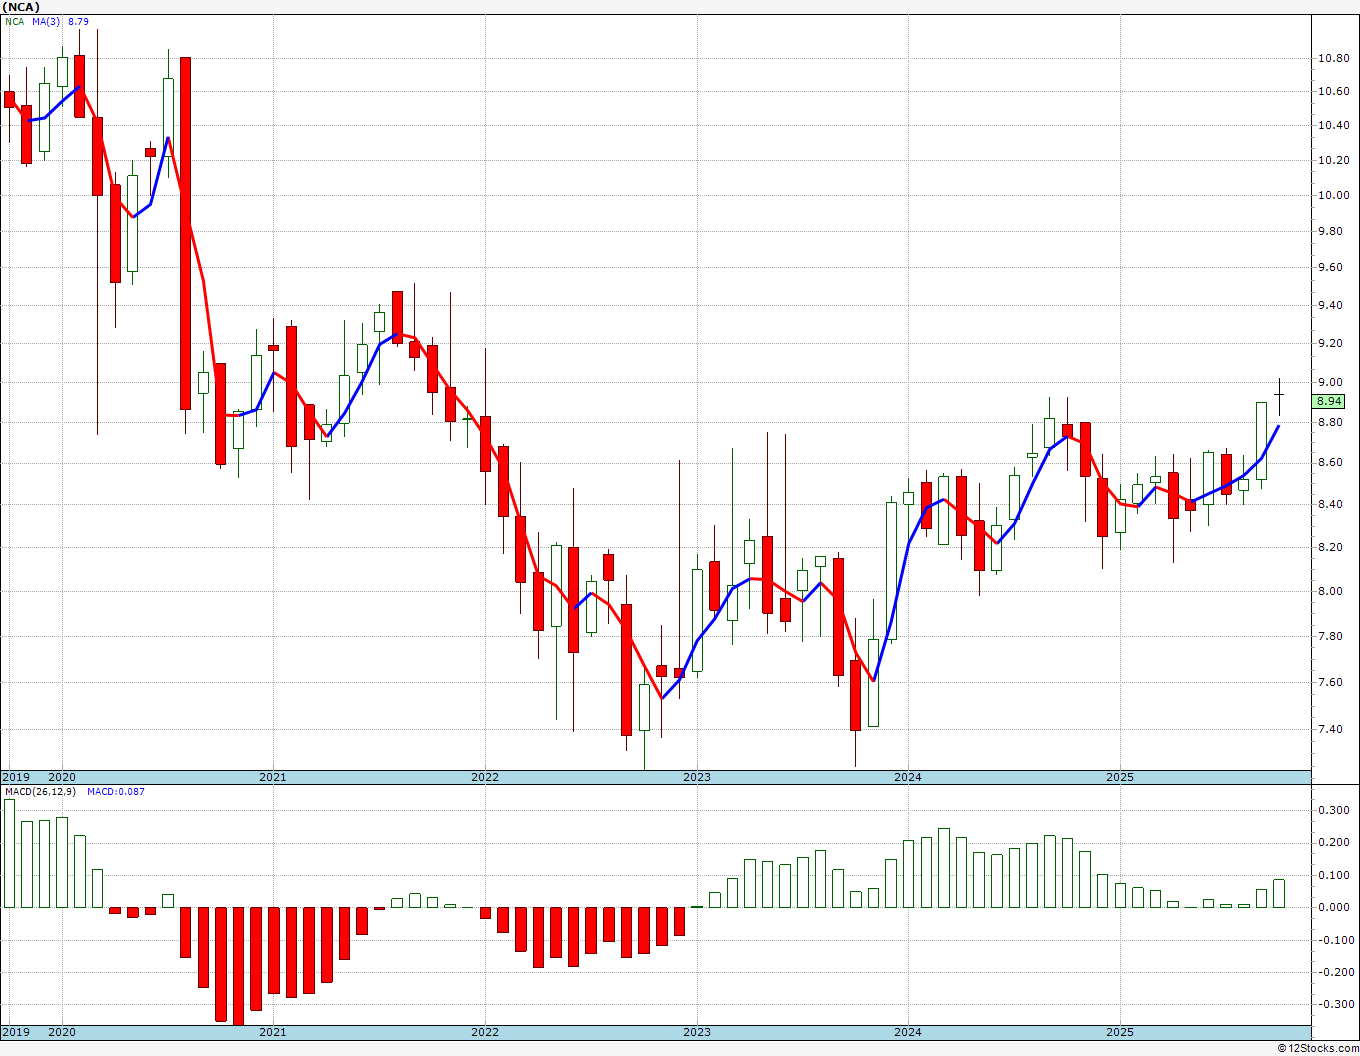Select 2021 on the price chart time axis
Image resolution: width=1360 pixels, height=1056 pixels.
pos(273,777)
